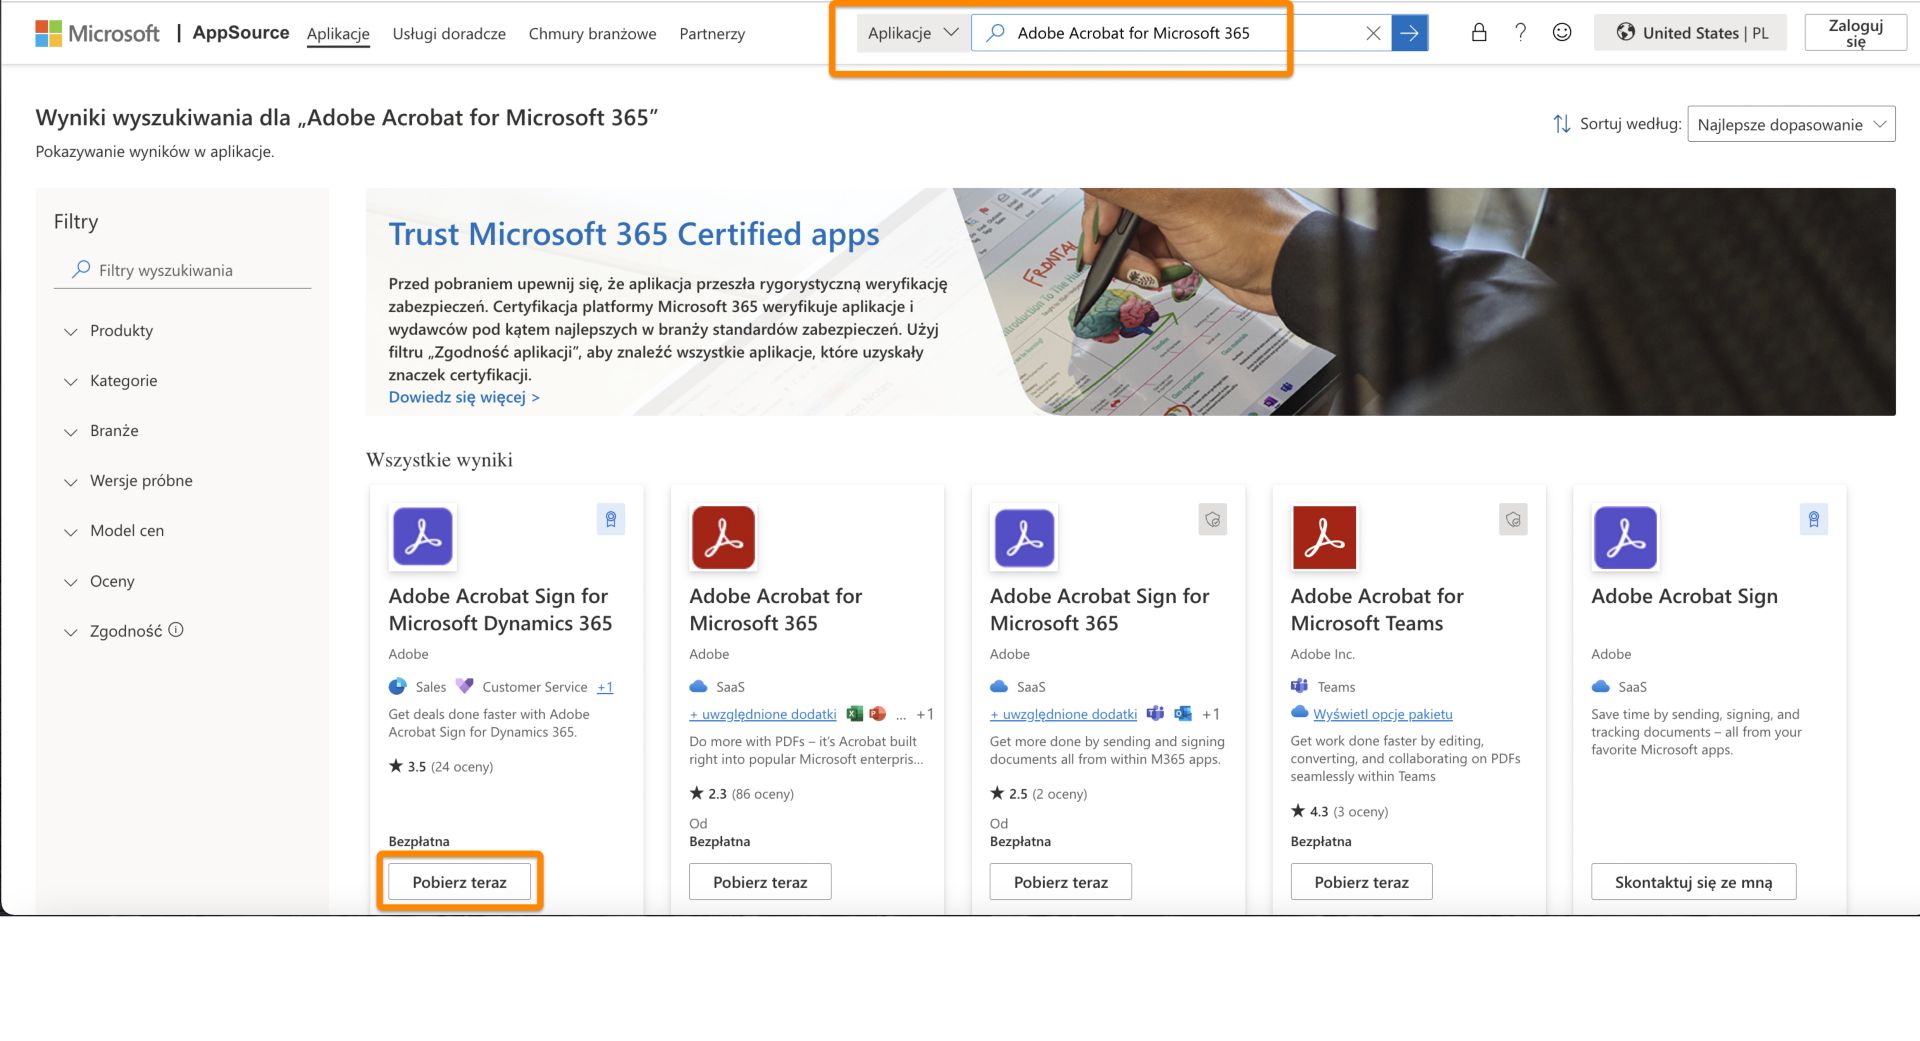Click +1 link next to Customer Service

coord(605,687)
